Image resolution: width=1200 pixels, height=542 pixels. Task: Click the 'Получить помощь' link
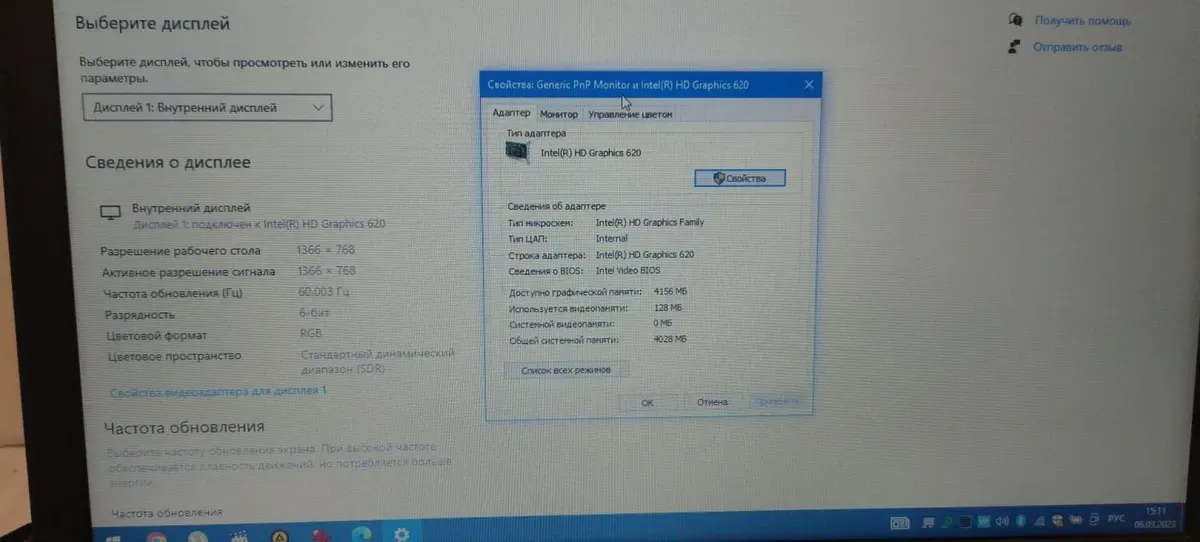pyautogui.click(x=1082, y=20)
